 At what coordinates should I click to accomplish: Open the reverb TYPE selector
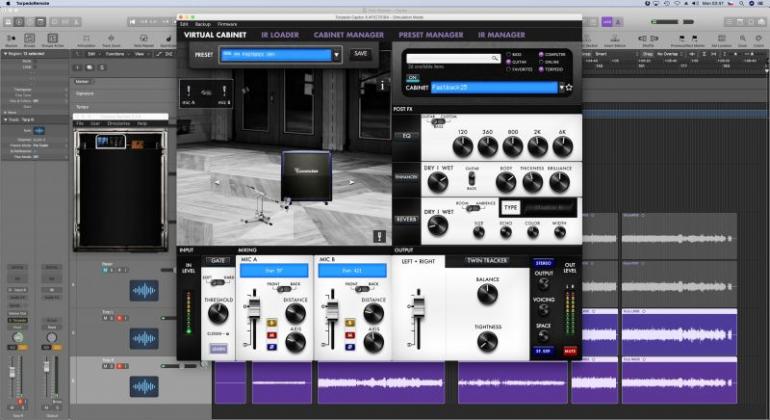[538, 208]
